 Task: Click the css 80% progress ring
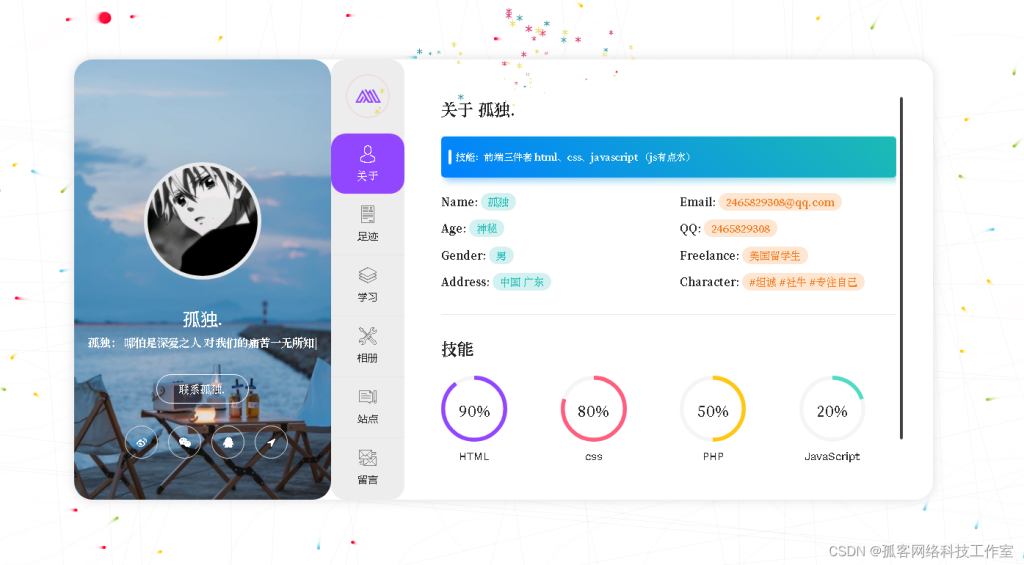coord(593,409)
